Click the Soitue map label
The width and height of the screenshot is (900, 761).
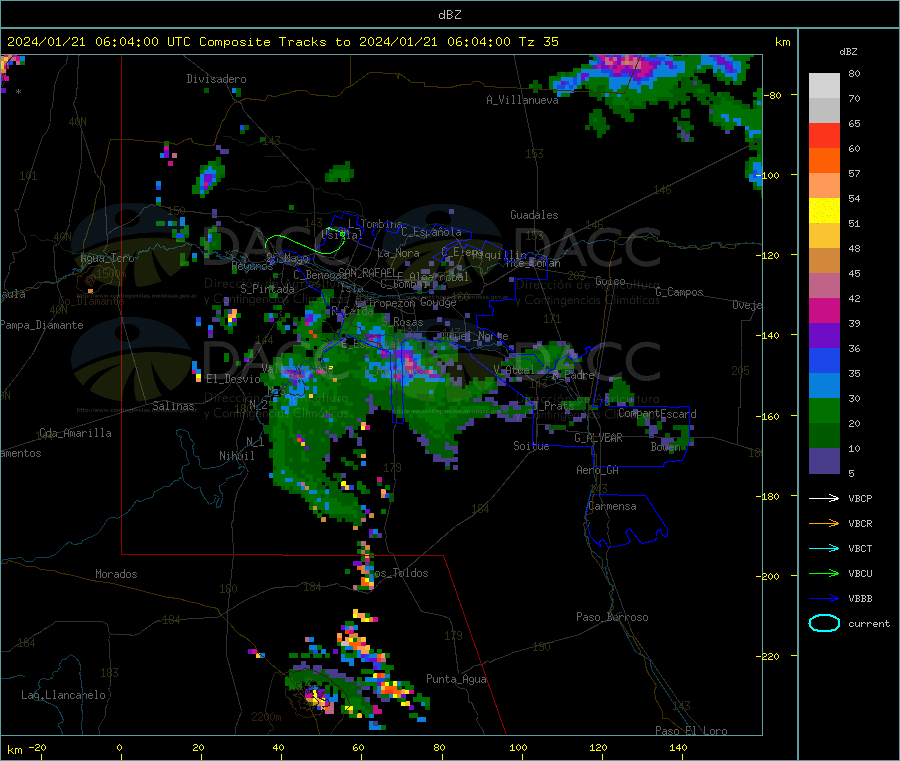pos(531,446)
